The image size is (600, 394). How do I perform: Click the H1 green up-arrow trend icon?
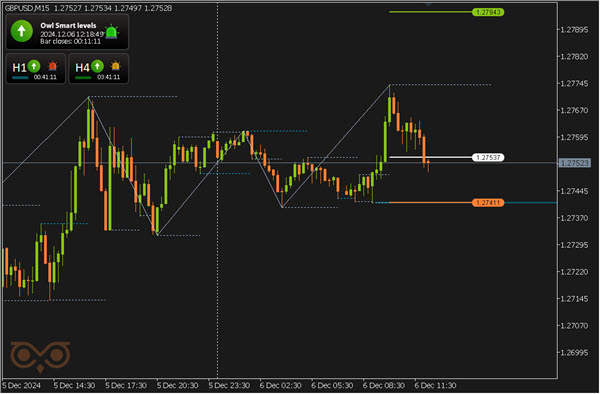click(34, 66)
